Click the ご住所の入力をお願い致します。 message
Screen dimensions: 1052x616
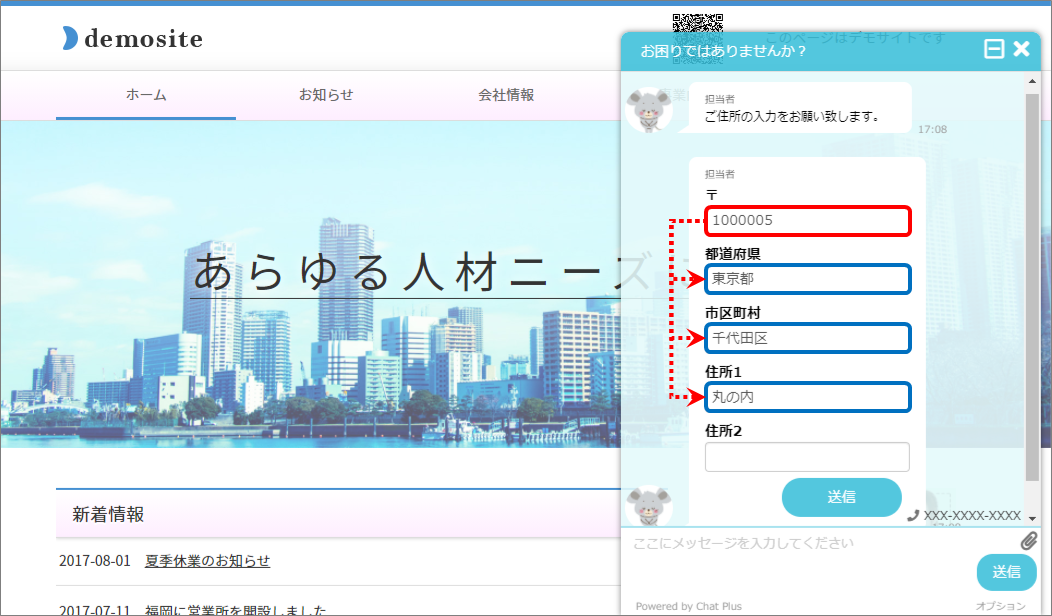[792, 116]
